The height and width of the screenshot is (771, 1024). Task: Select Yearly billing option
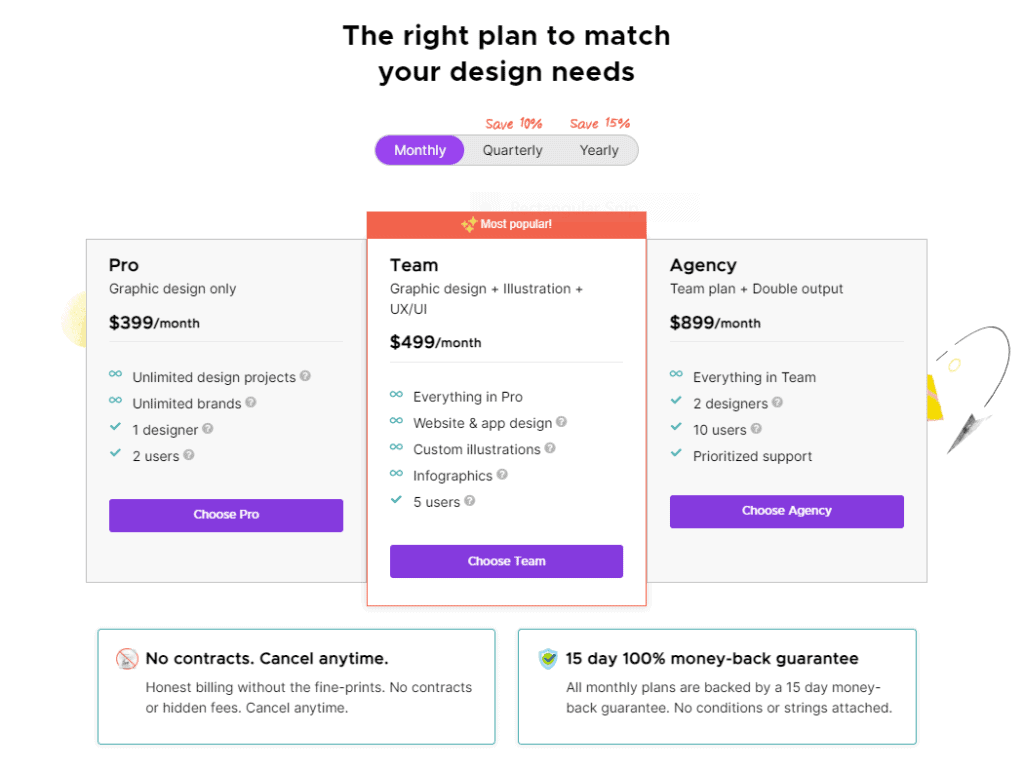(x=599, y=150)
